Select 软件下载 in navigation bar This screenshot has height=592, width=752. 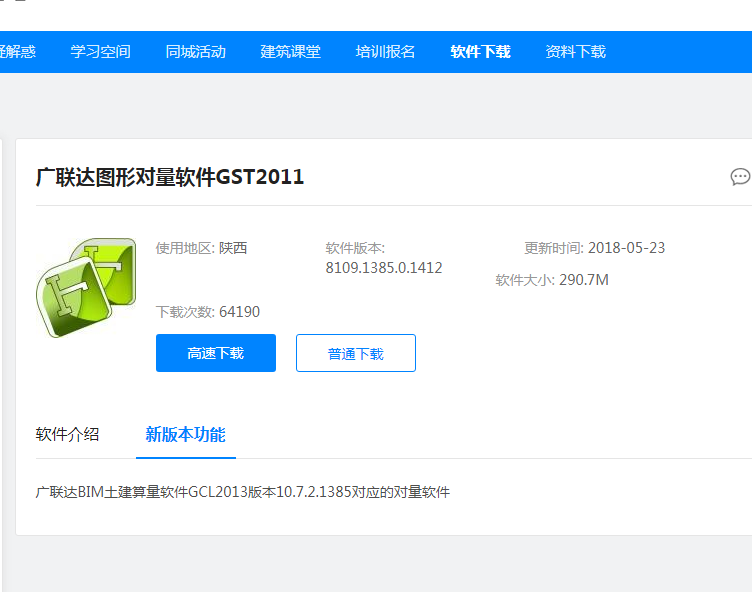point(481,52)
